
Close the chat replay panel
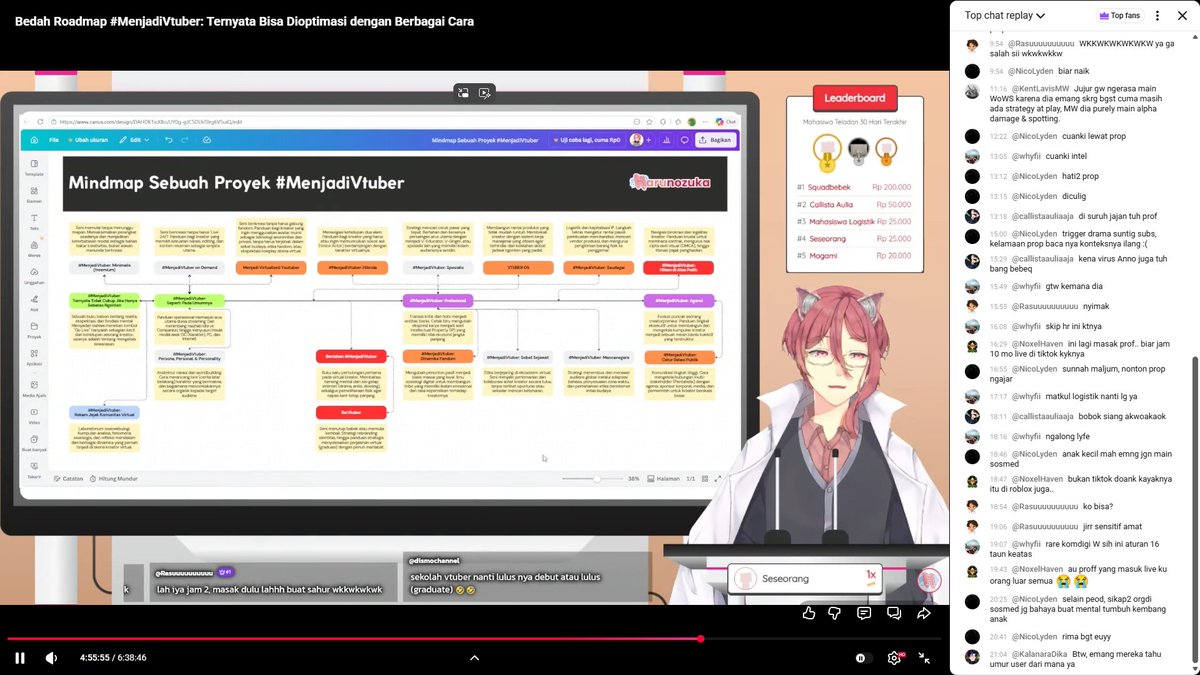[1183, 15]
